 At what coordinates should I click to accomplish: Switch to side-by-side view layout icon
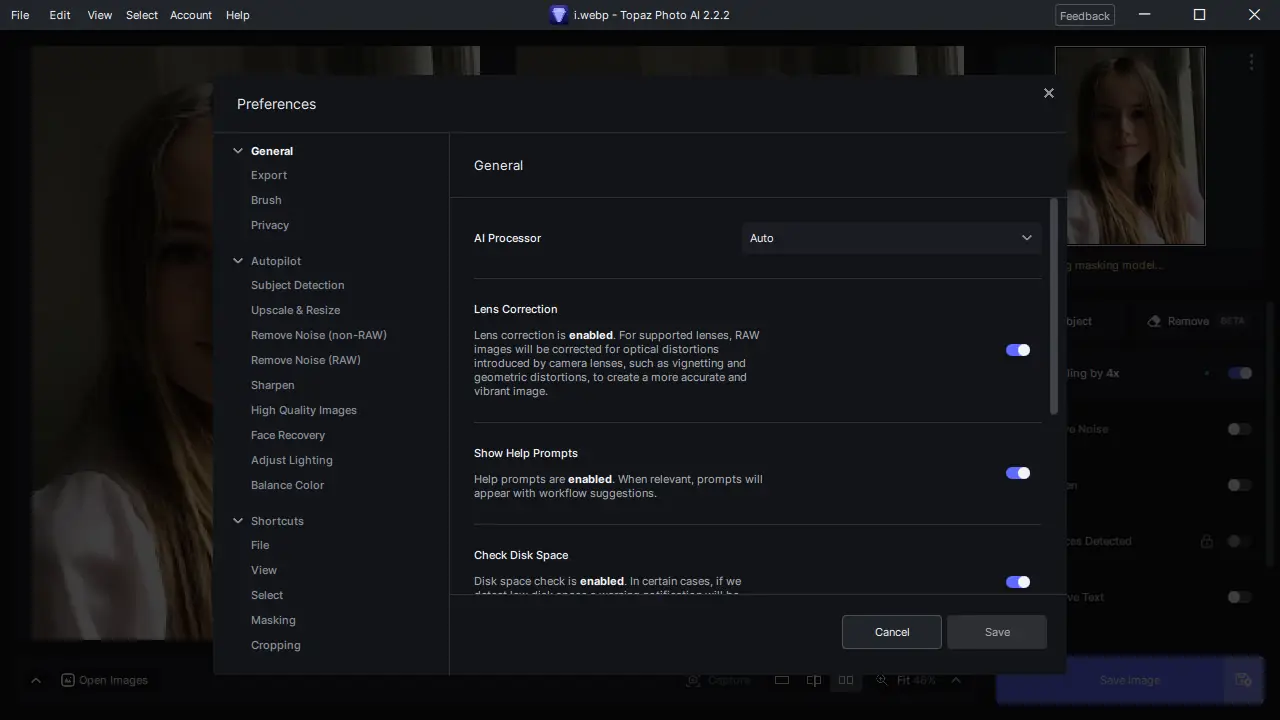tap(846, 680)
